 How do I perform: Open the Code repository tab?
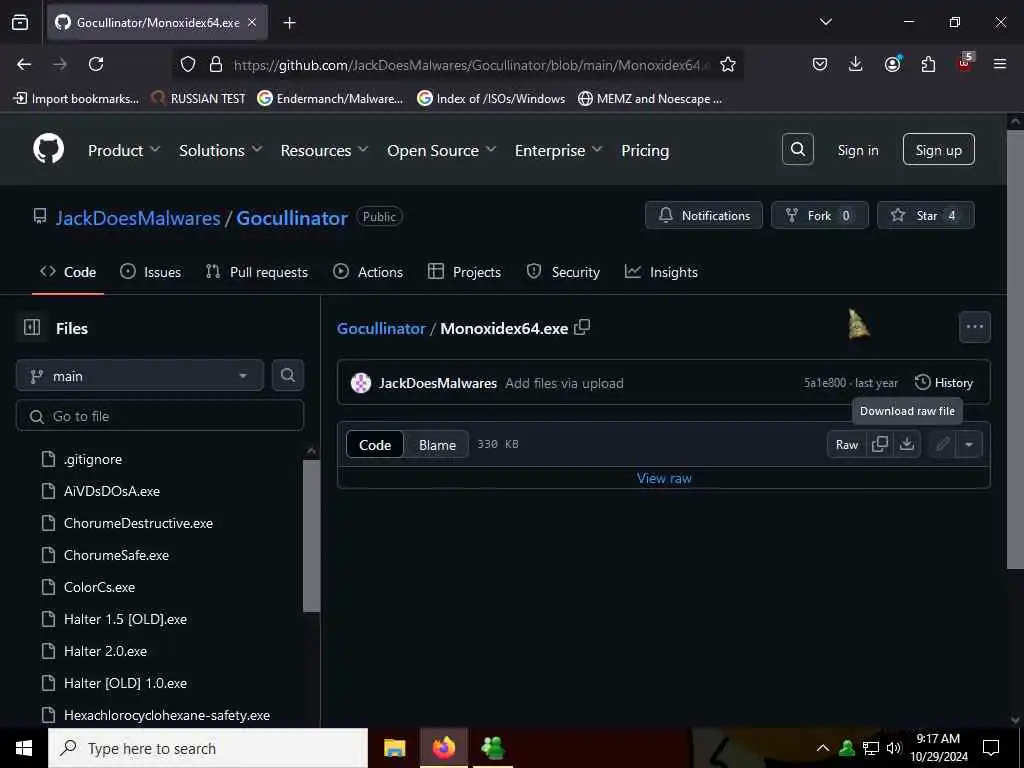click(68, 272)
